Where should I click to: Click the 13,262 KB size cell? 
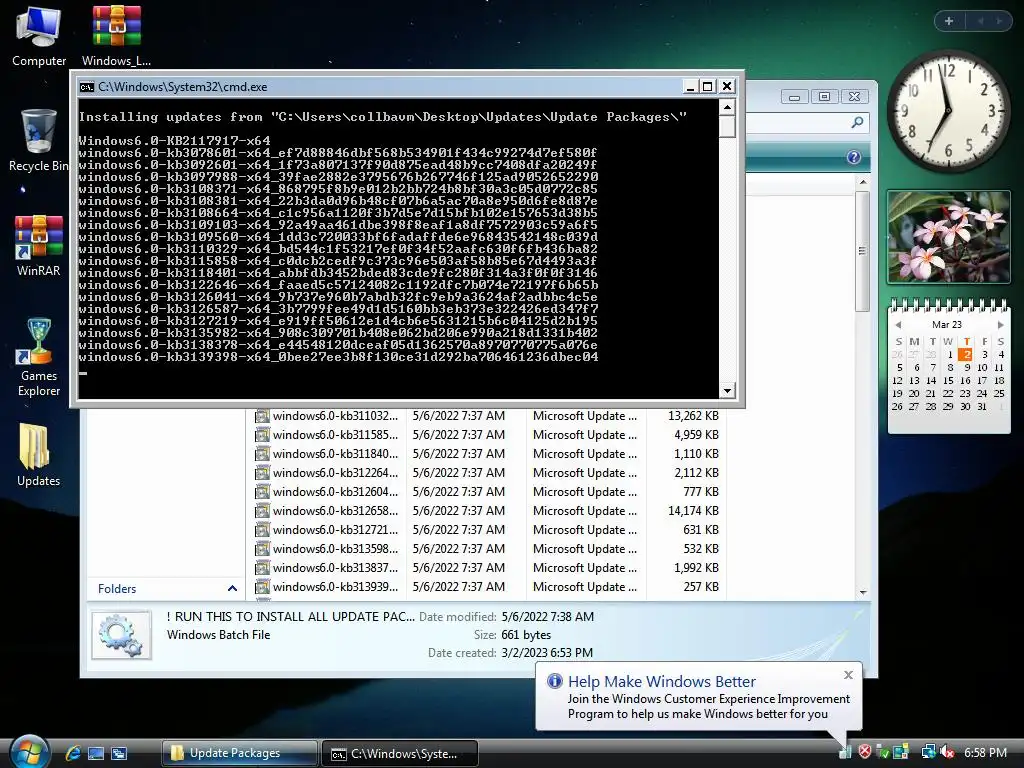(x=693, y=416)
